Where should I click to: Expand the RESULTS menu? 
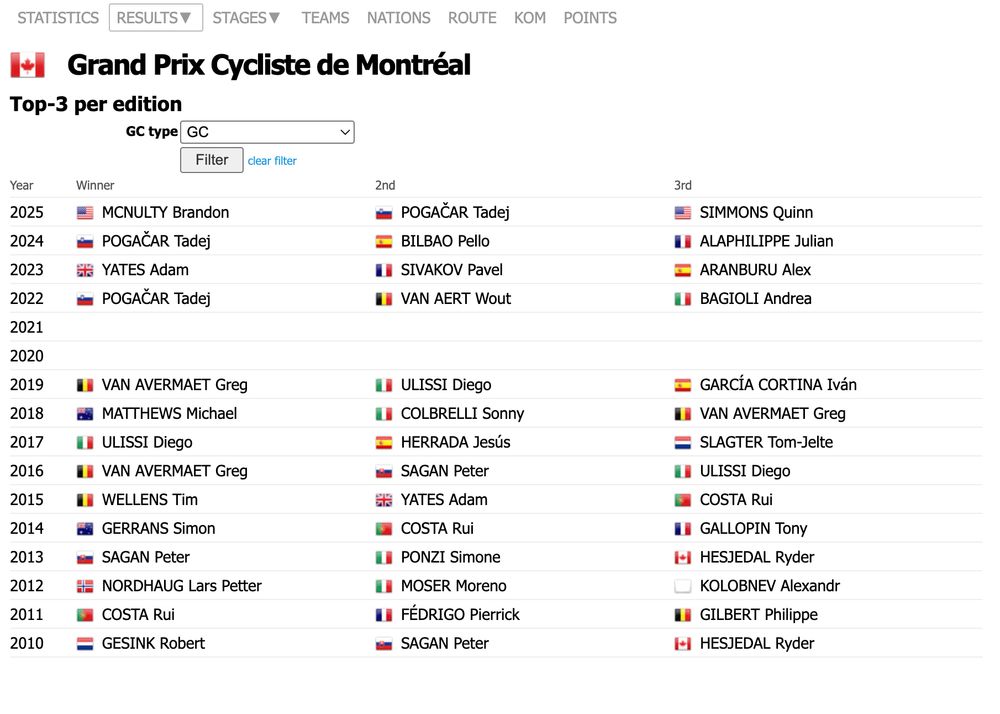pos(155,18)
